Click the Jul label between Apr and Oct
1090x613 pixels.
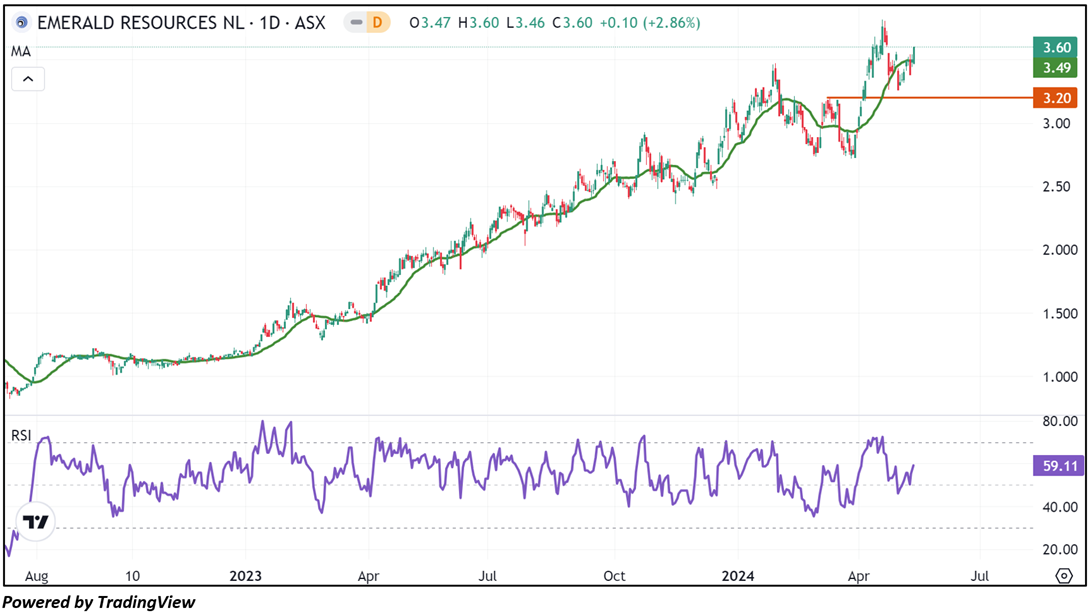pos(487,576)
